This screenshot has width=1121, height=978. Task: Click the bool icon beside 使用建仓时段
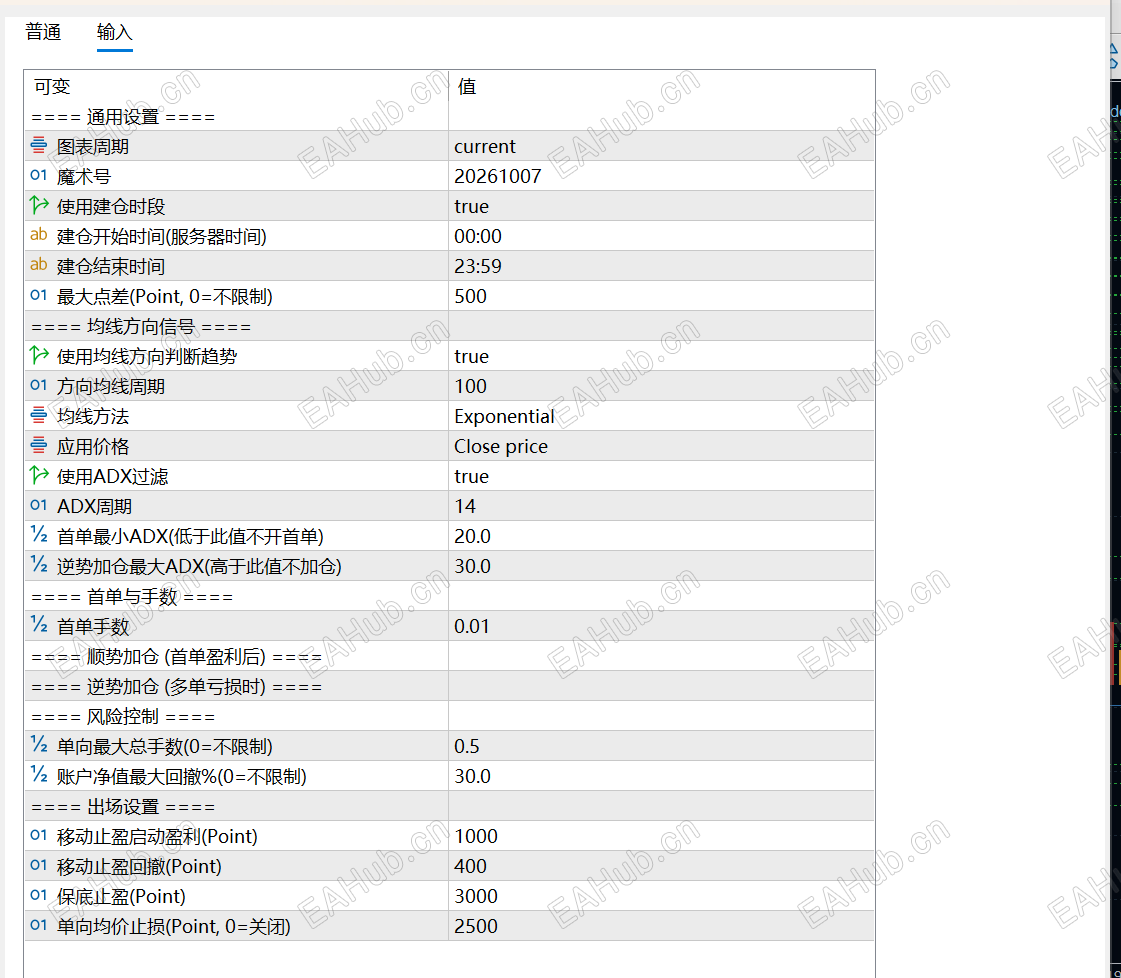click(39, 206)
